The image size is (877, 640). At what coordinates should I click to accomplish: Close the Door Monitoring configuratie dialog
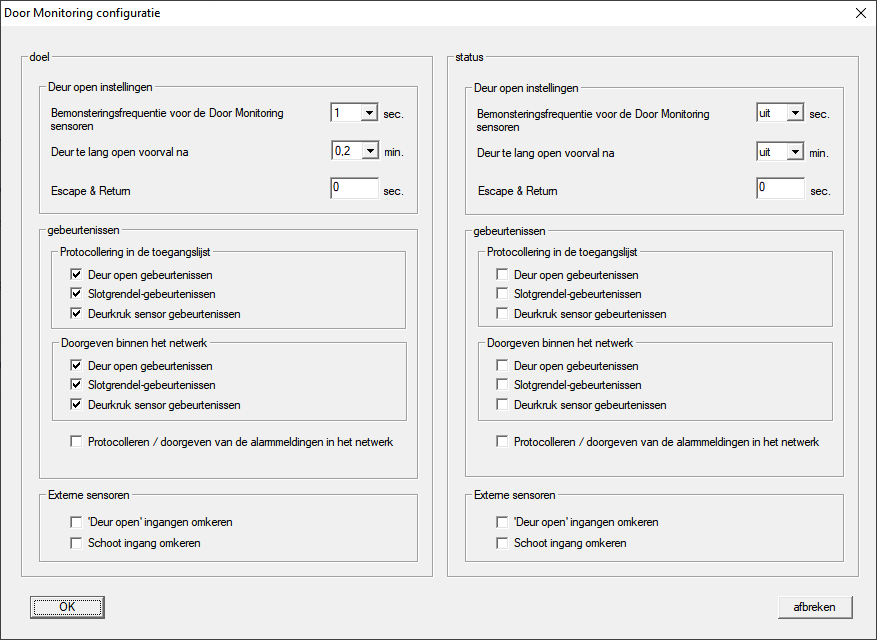[x=860, y=13]
